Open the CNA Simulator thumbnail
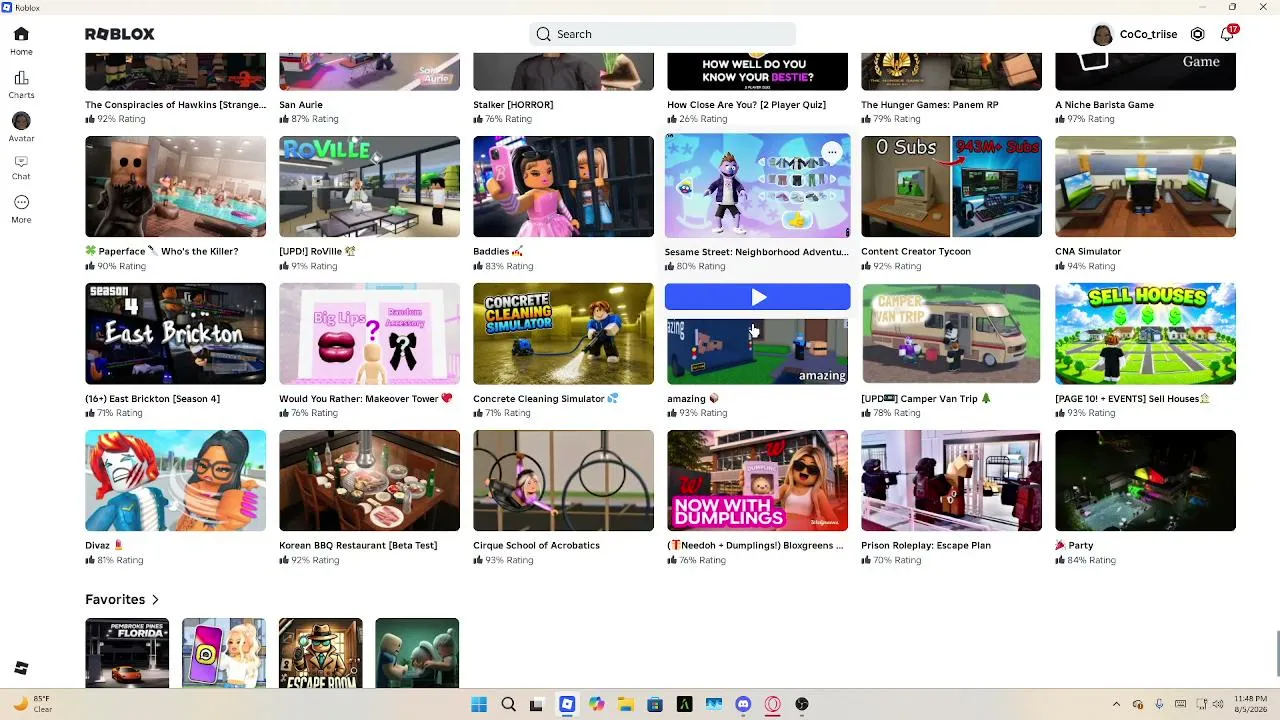 (1145, 187)
